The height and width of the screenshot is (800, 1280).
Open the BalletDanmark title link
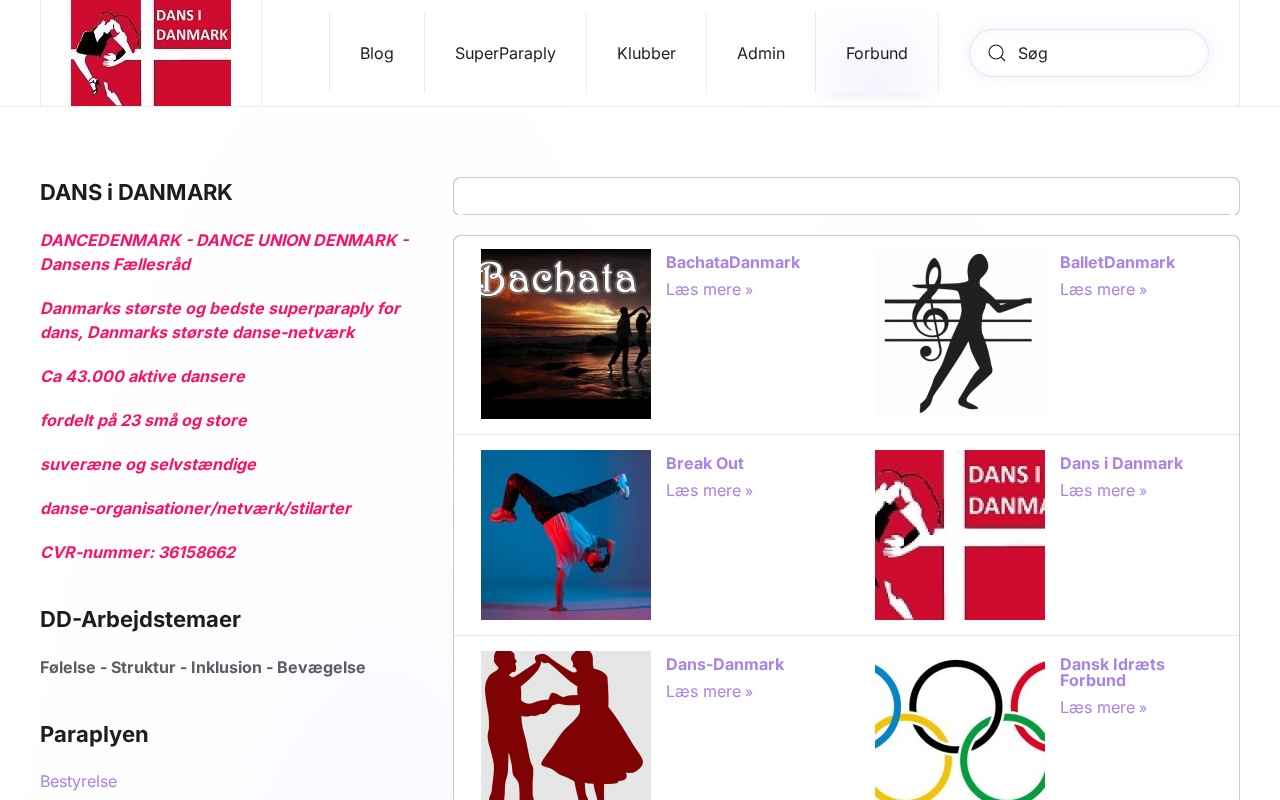pos(1117,262)
